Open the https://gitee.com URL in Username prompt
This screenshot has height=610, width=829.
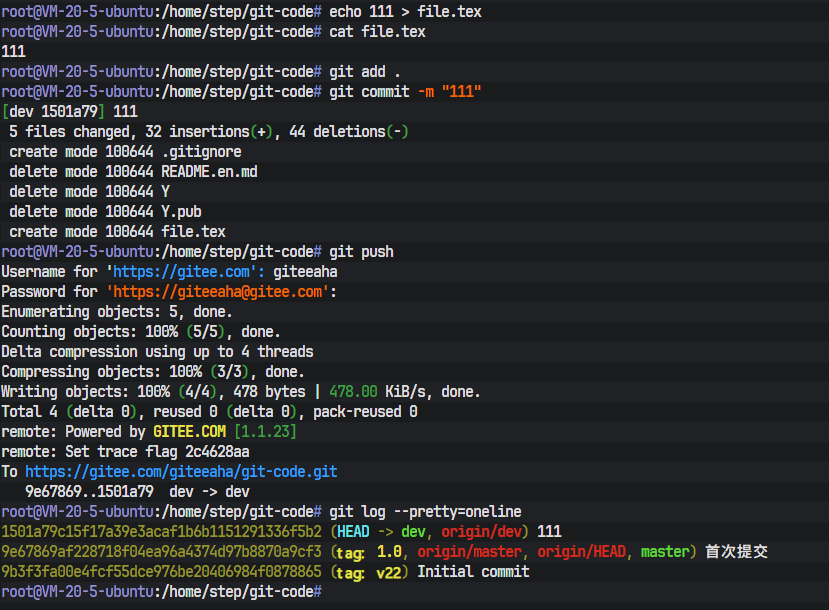(181, 271)
